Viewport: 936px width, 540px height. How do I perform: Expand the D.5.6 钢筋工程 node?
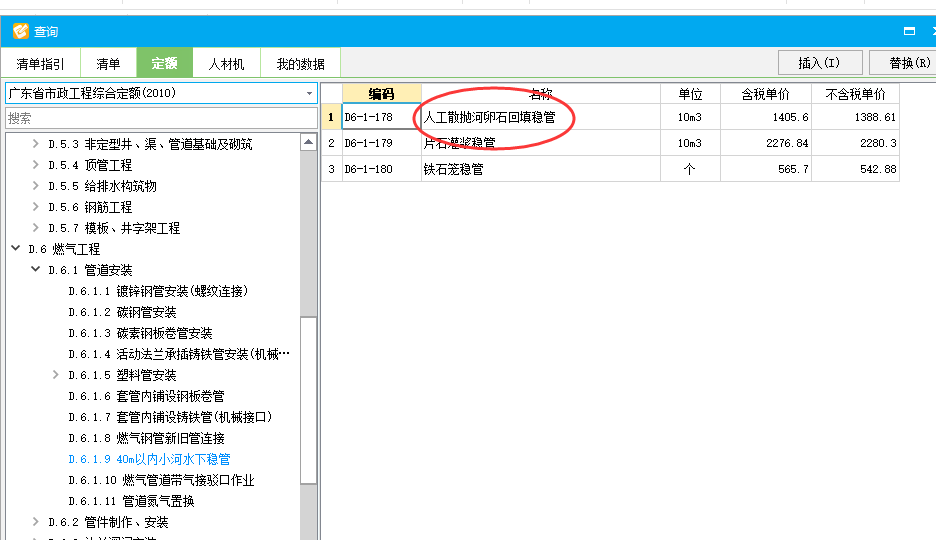coord(35,206)
